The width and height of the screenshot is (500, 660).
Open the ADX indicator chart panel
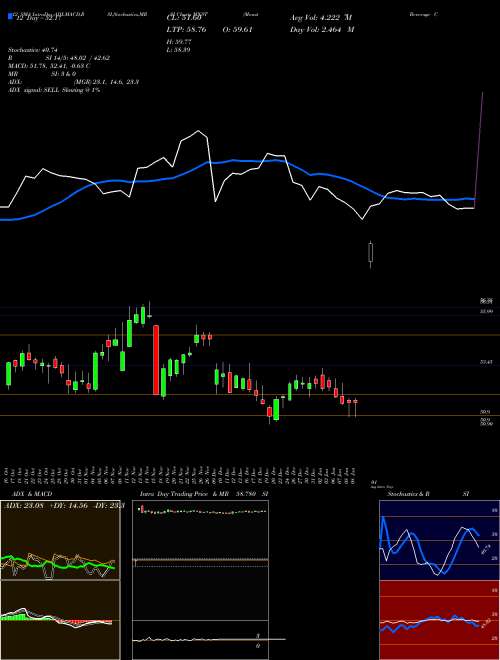point(60,540)
